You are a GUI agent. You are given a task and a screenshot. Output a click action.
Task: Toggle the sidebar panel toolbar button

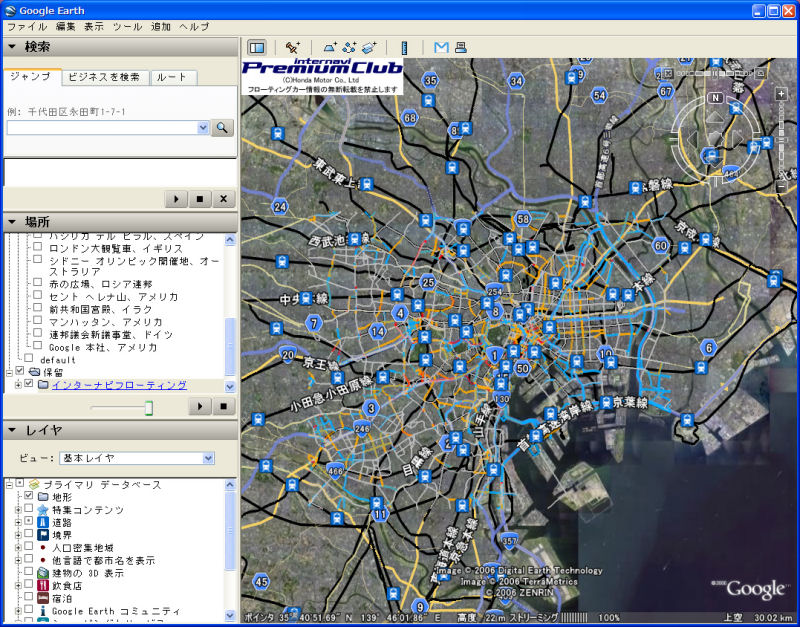(257, 48)
